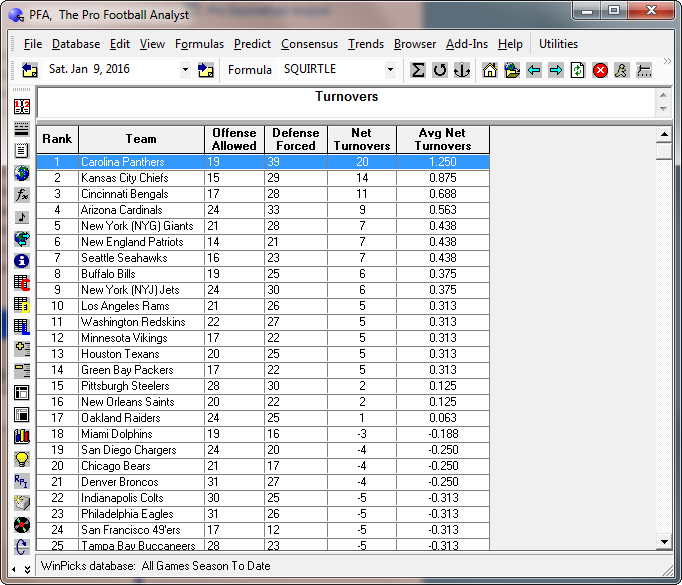This screenshot has width=682, height=585.
Task: Click the yellow light bulb icon
Action: pos(22,458)
